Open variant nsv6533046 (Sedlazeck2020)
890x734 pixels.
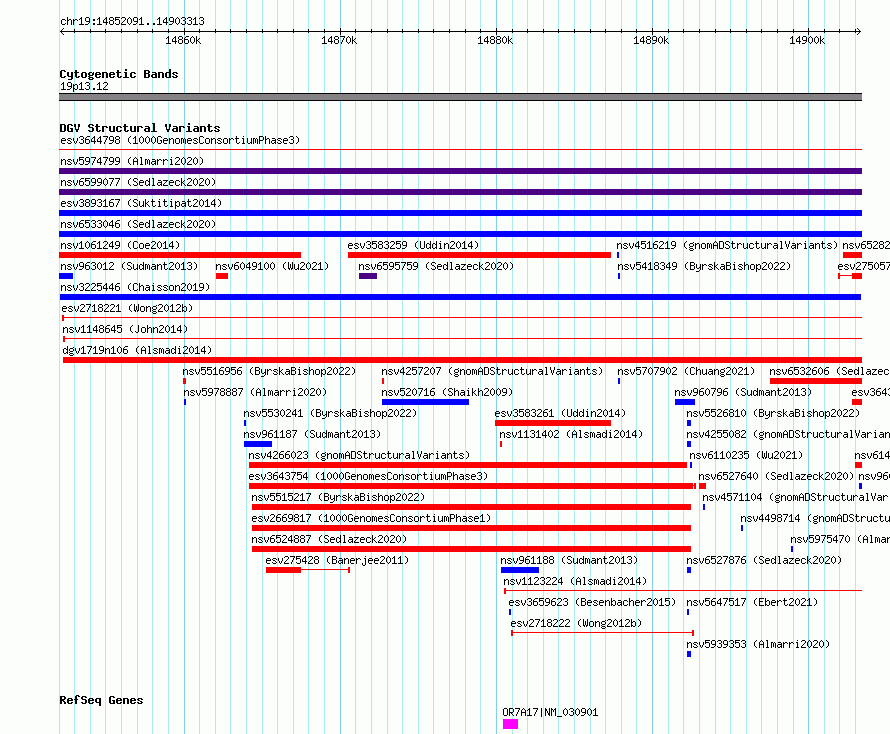(138, 224)
